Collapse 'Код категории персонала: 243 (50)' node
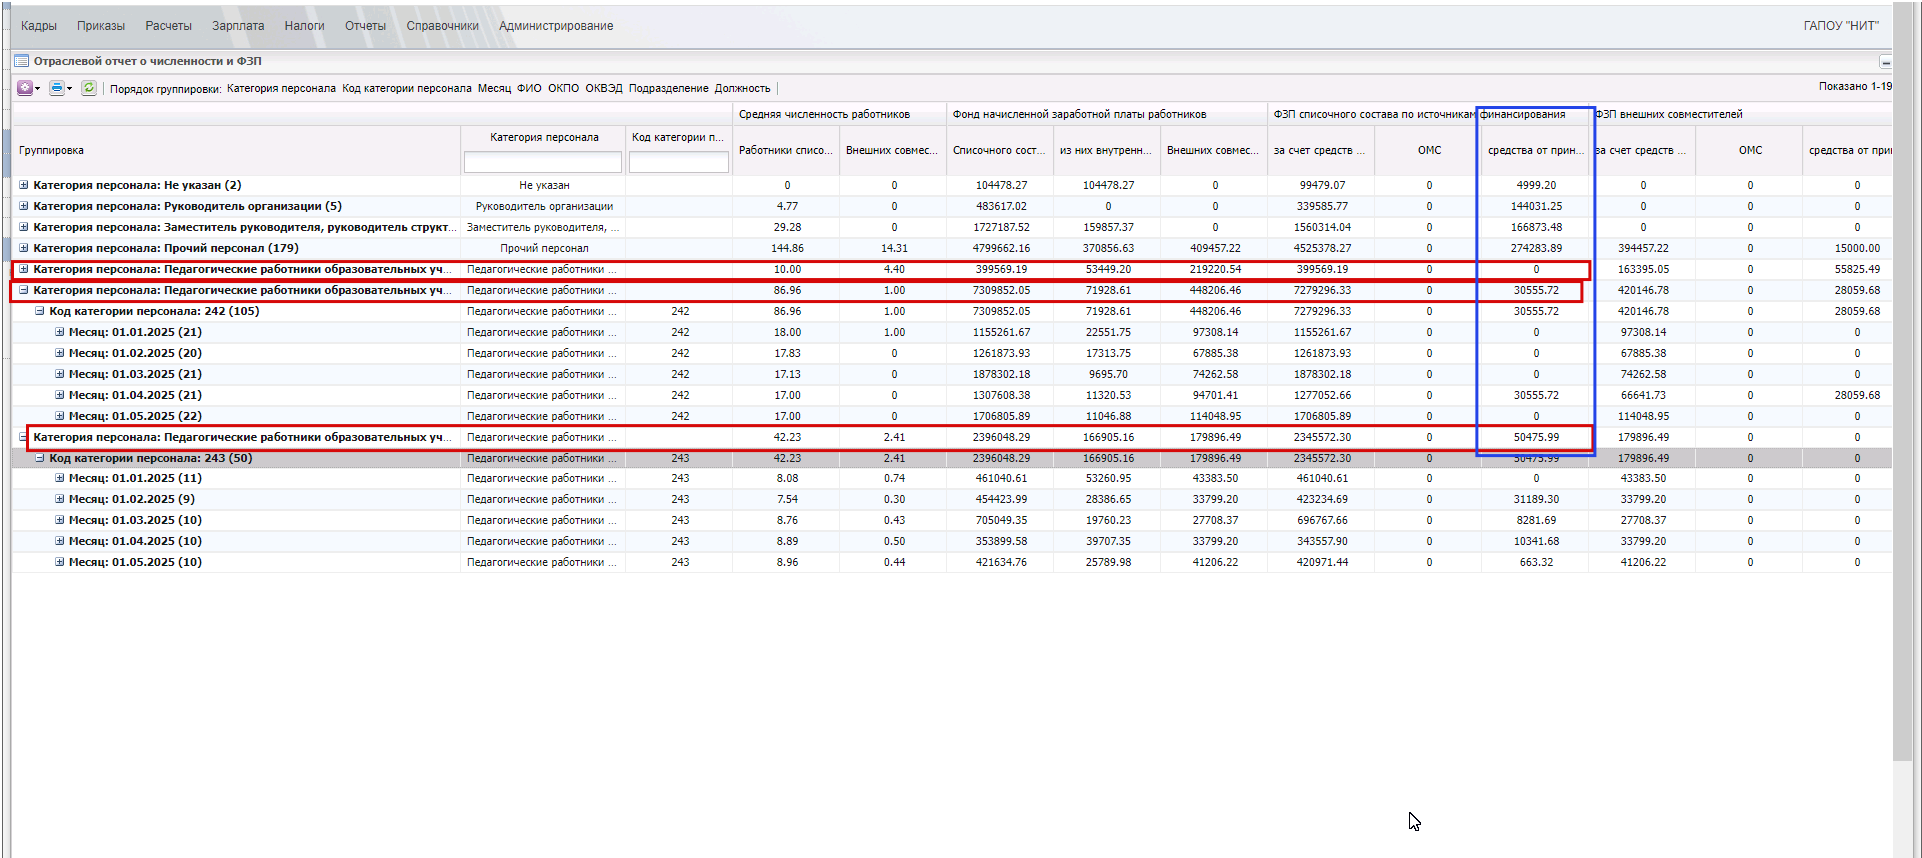This screenshot has height=858, width=1922. 40,458
